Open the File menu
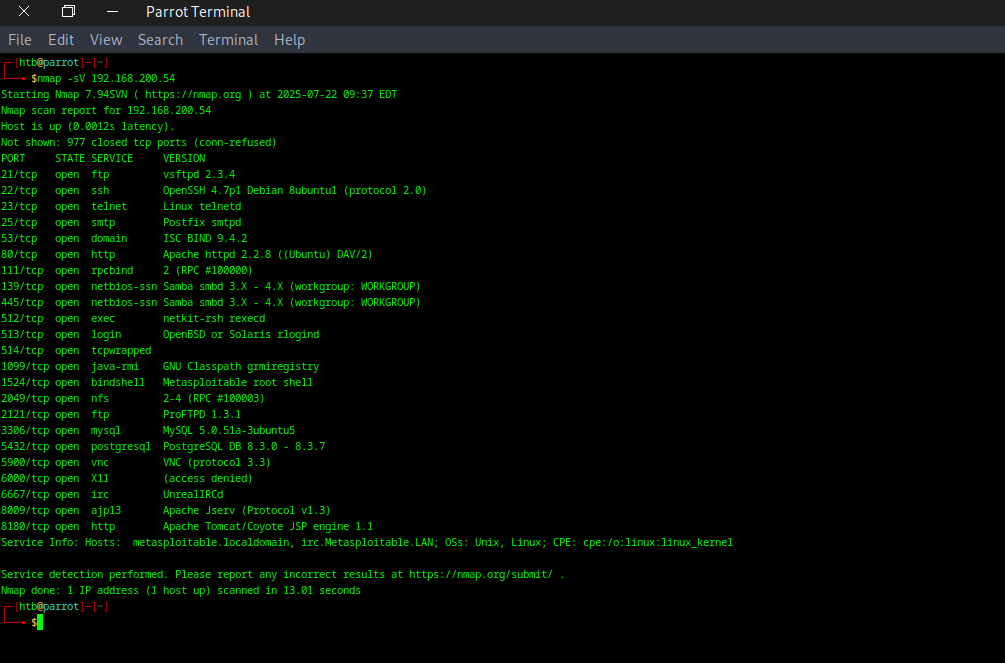 tap(20, 40)
